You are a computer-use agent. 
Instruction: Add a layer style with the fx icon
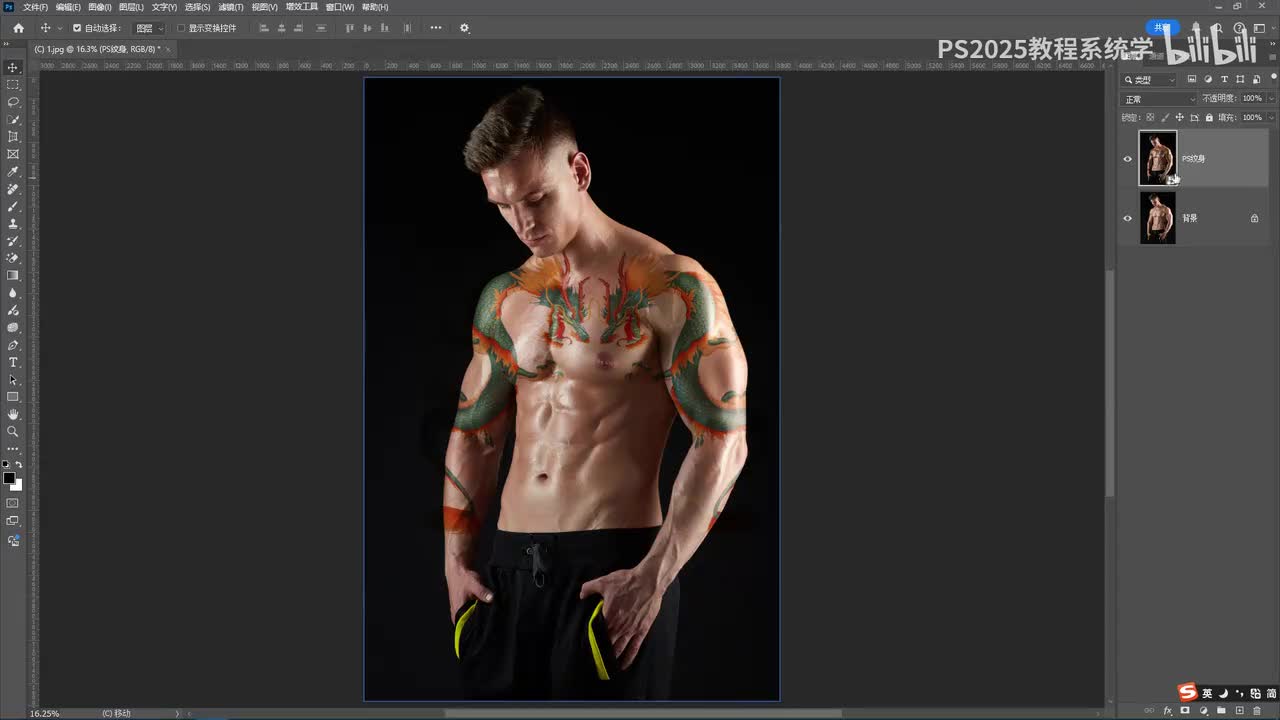pos(1167,711)
